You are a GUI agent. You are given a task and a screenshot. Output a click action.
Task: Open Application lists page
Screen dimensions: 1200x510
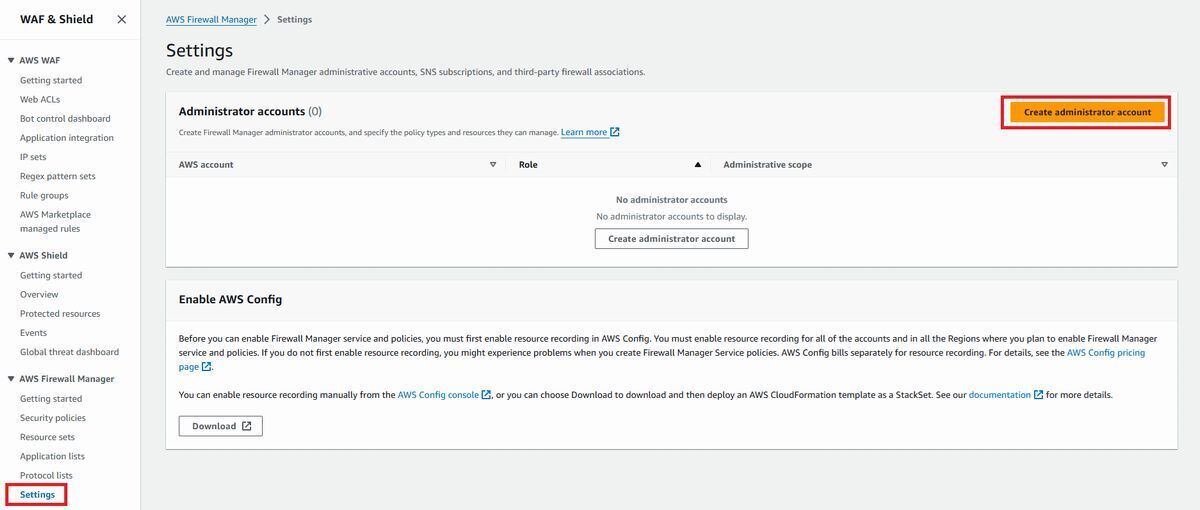click(x=52, y=456)
